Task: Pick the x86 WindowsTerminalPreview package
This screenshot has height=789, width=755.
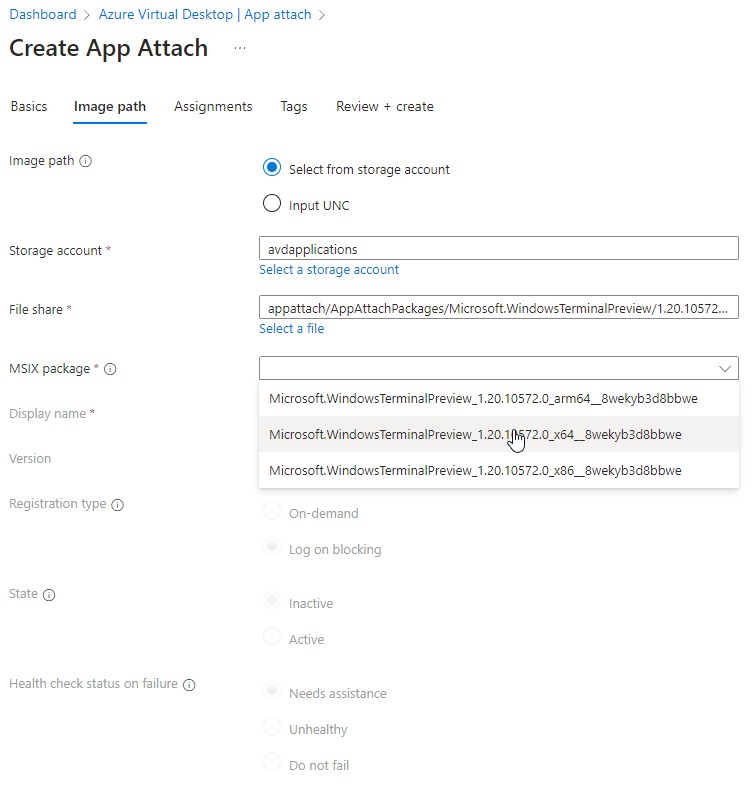Action: pyautogui.click(x=499, y=470)
